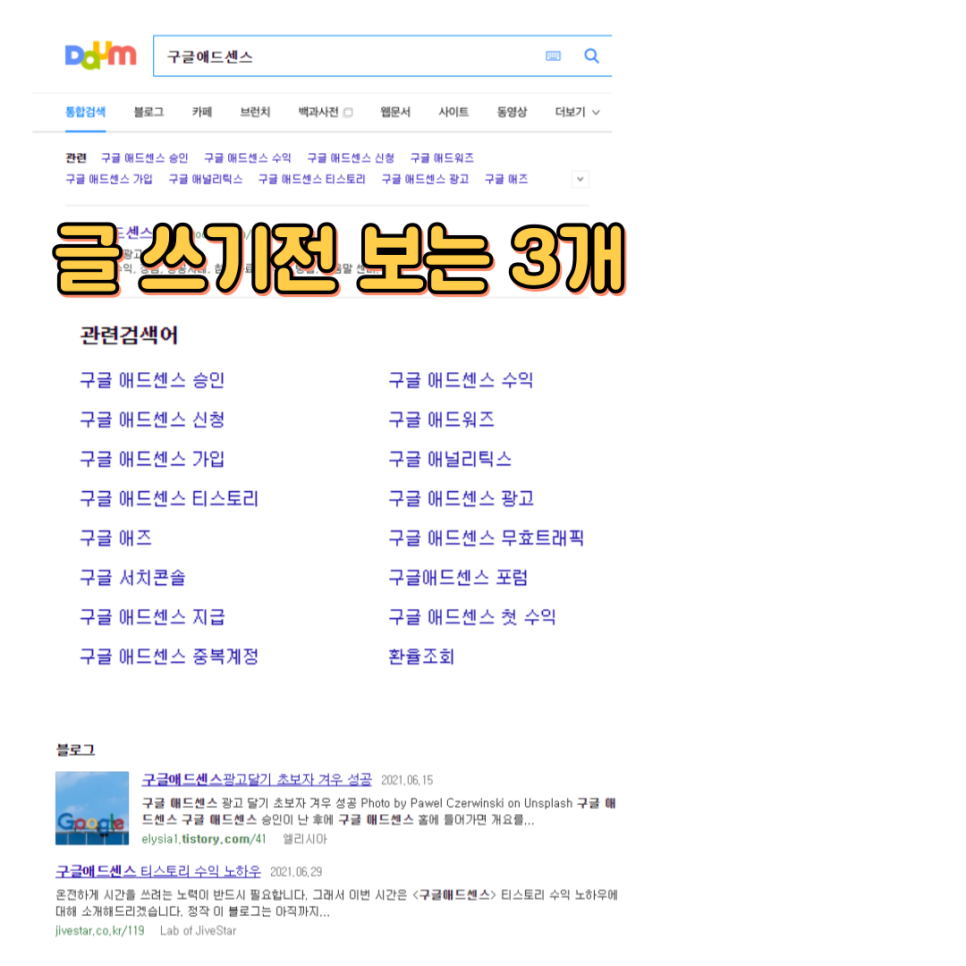Open jivestar.co.kr/119 URL link

click(x=100, y=930)
